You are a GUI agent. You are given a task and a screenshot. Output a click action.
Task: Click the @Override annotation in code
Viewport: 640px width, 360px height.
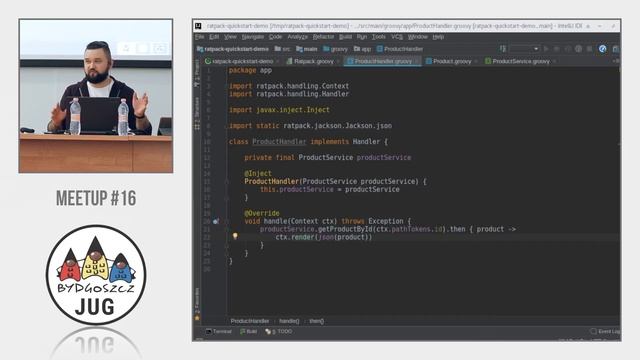(262, 213)
